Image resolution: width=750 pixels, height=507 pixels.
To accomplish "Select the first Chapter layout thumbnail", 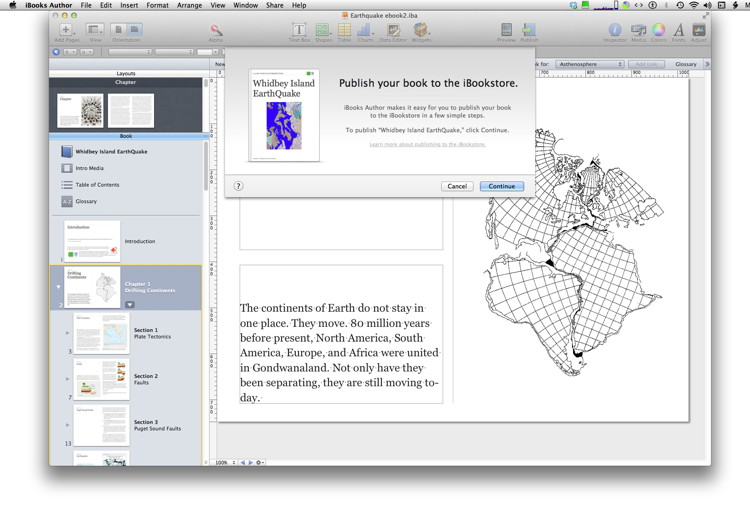I will click(x=80, y=110).
